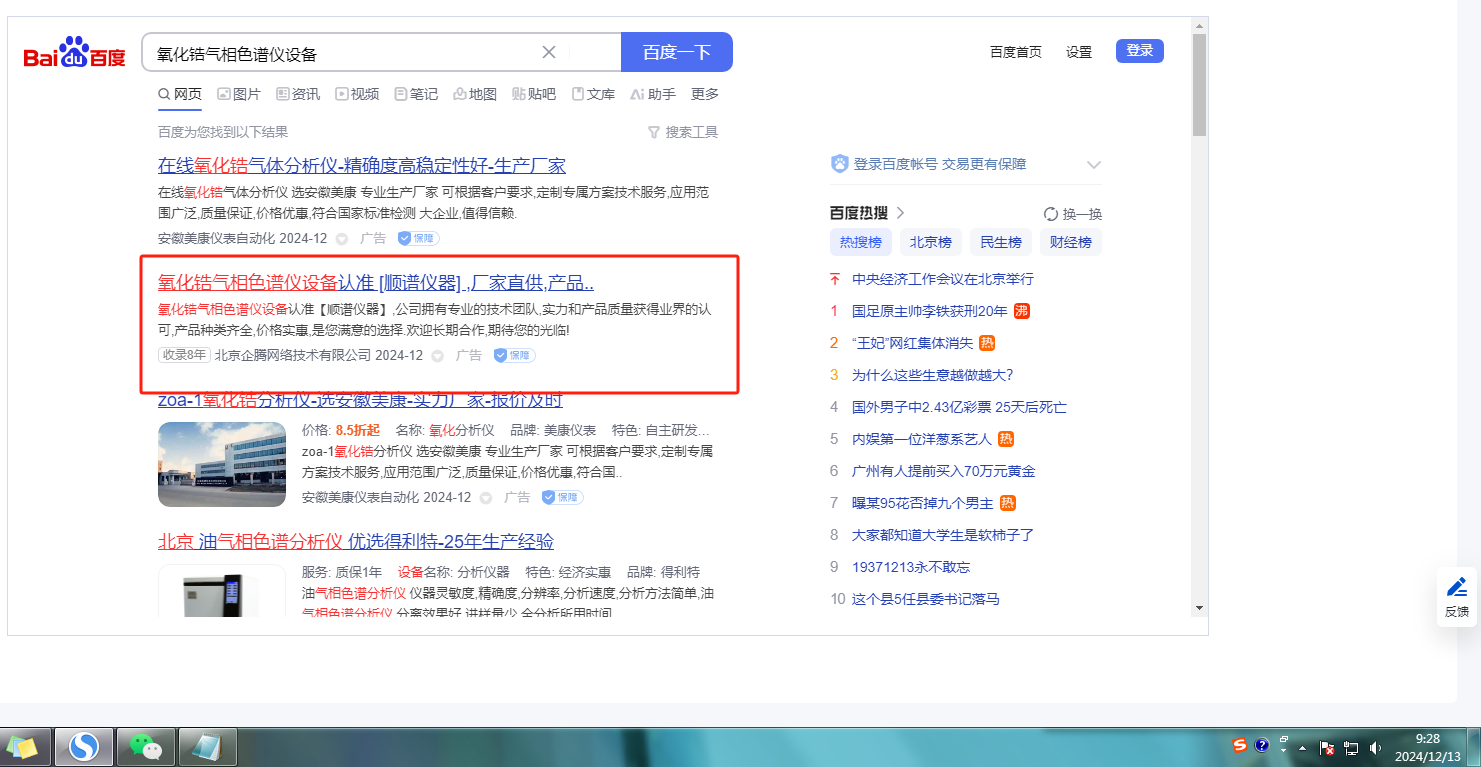This screenshot has width=1481, height=767.
Task: Open WeChat from the taskbar
Action: coord(146,747)
